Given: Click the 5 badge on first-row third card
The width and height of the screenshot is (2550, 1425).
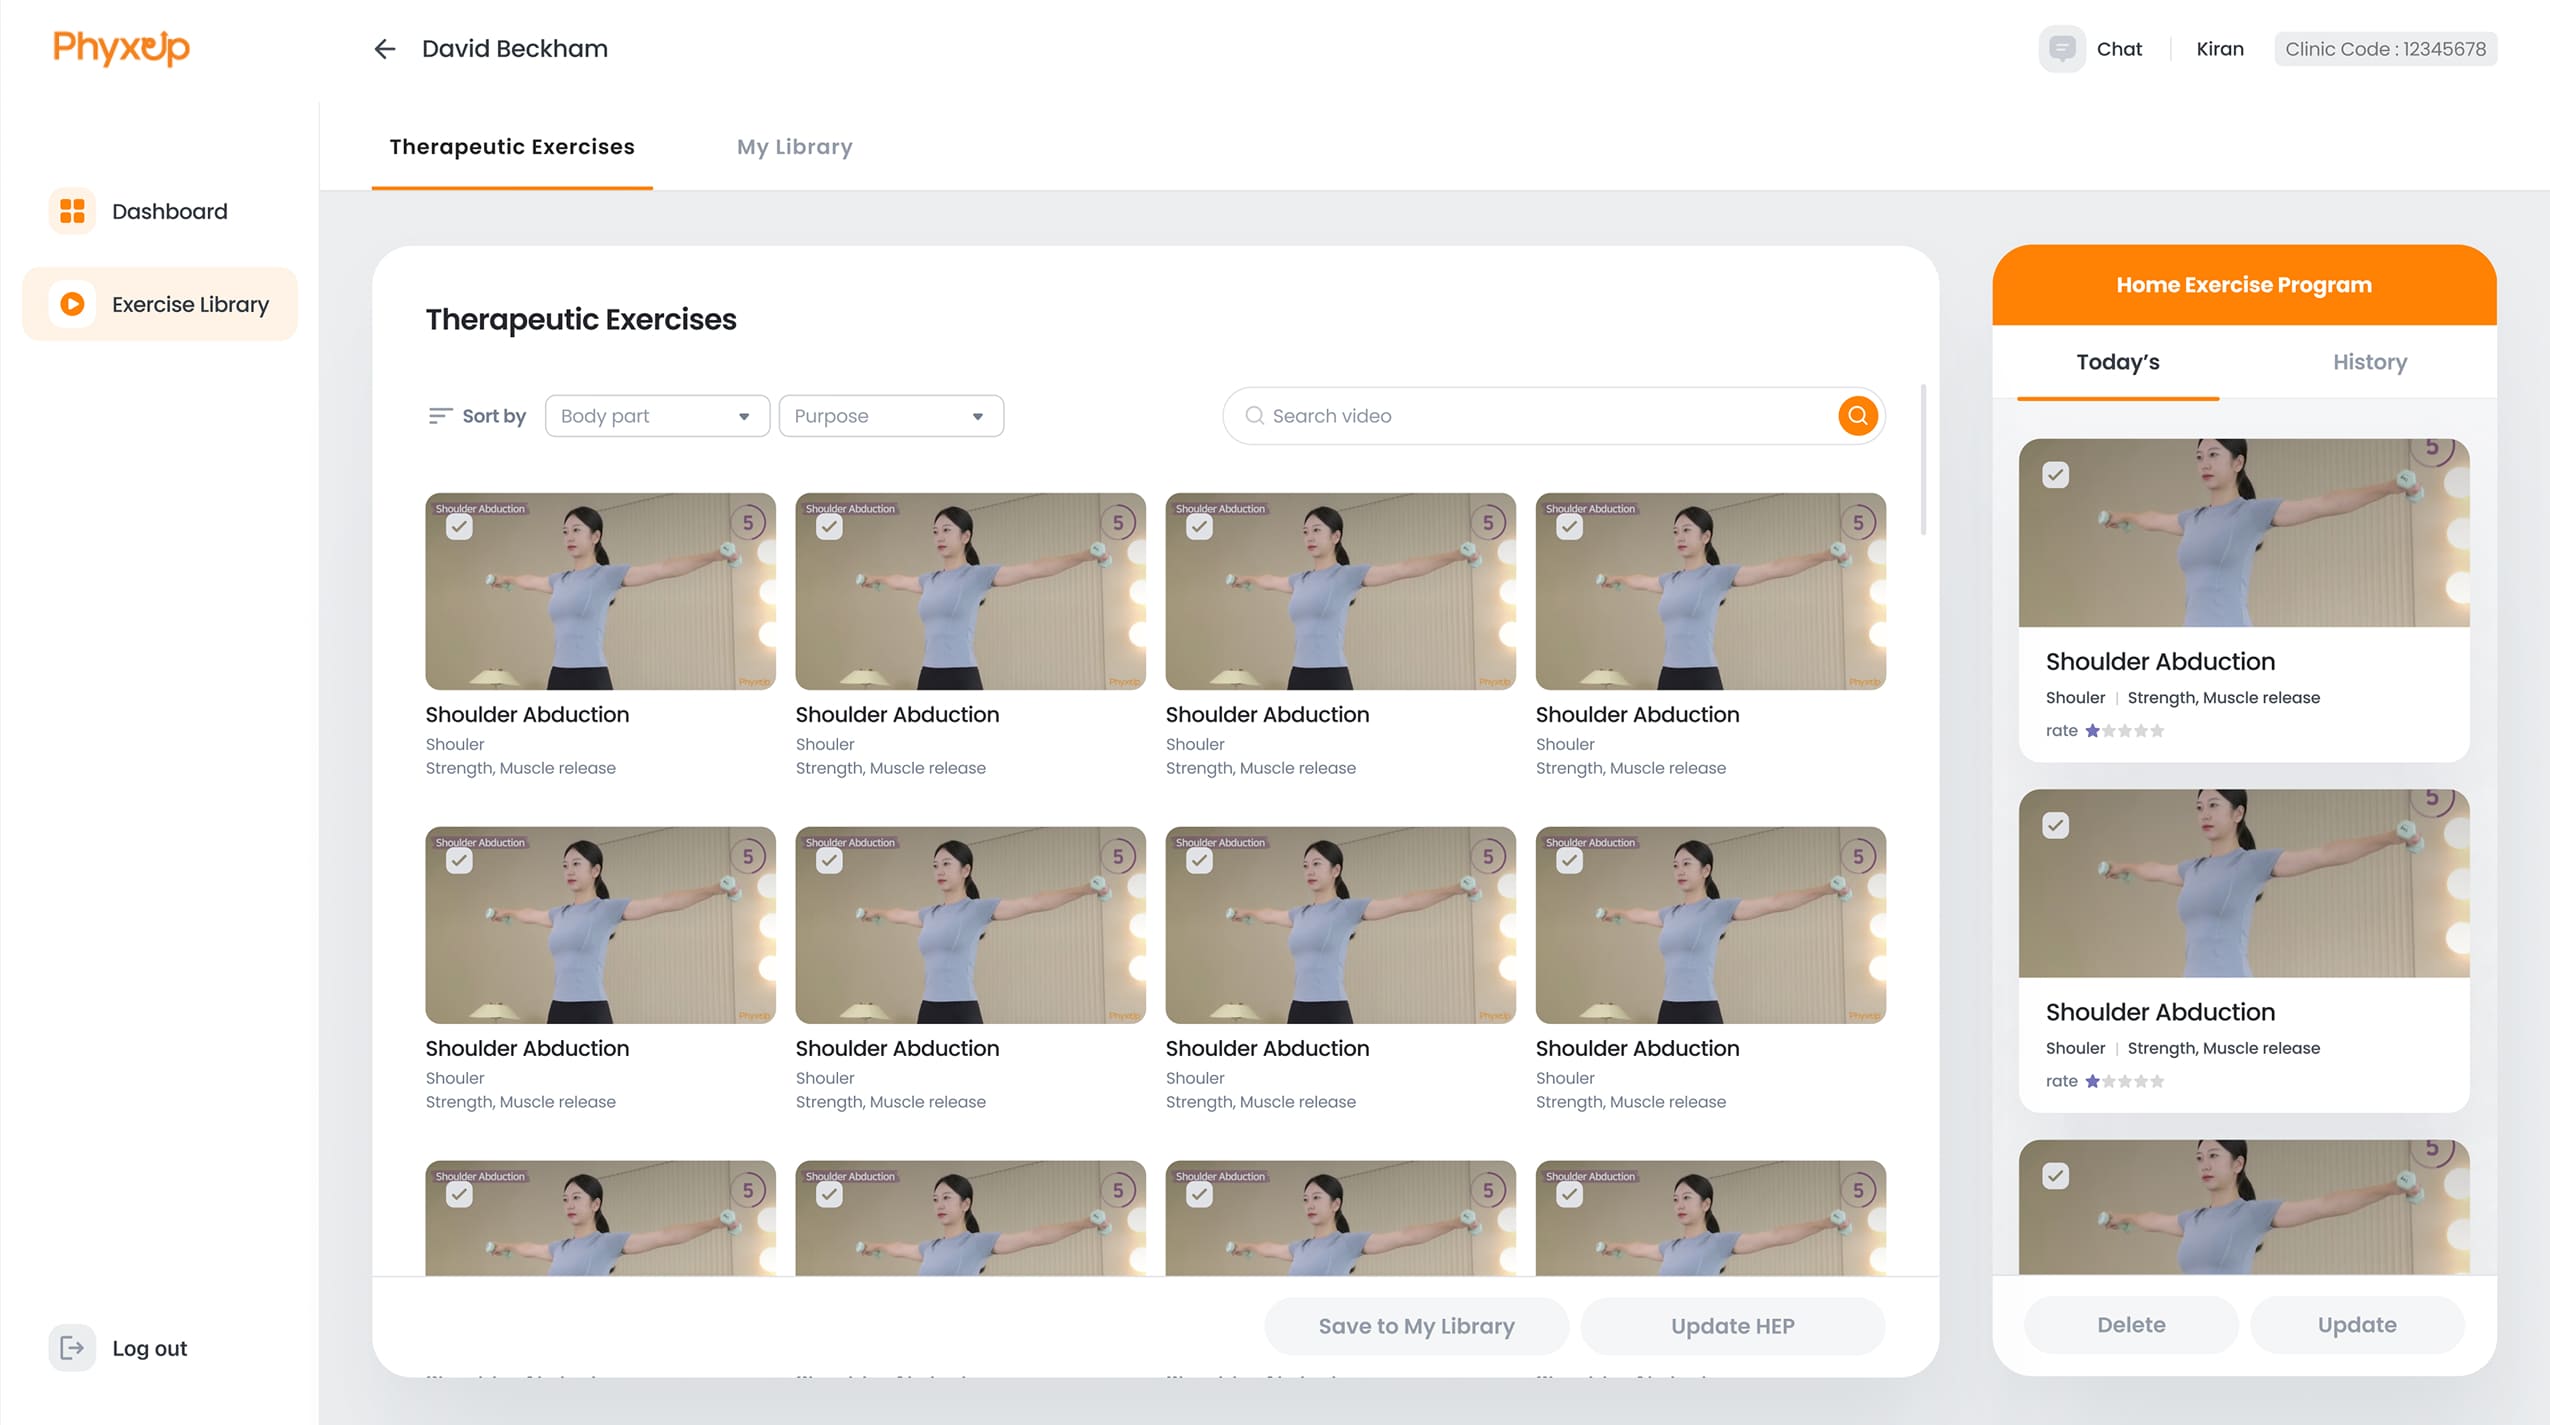Looking at the screenshot, I should (x=1488, y=523).
